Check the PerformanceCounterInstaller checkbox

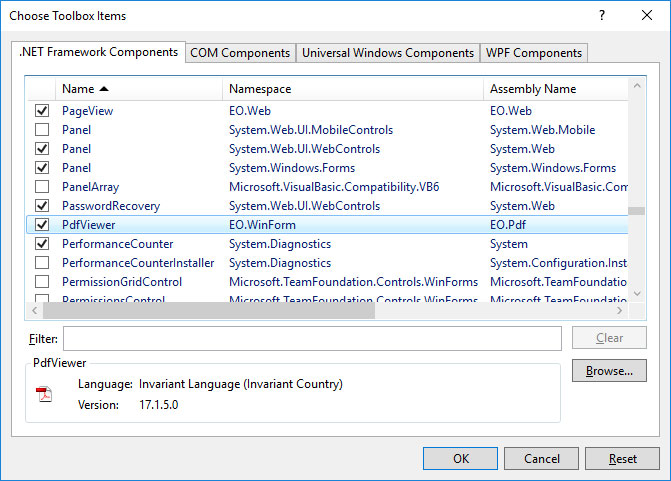(x=42, y=263)
